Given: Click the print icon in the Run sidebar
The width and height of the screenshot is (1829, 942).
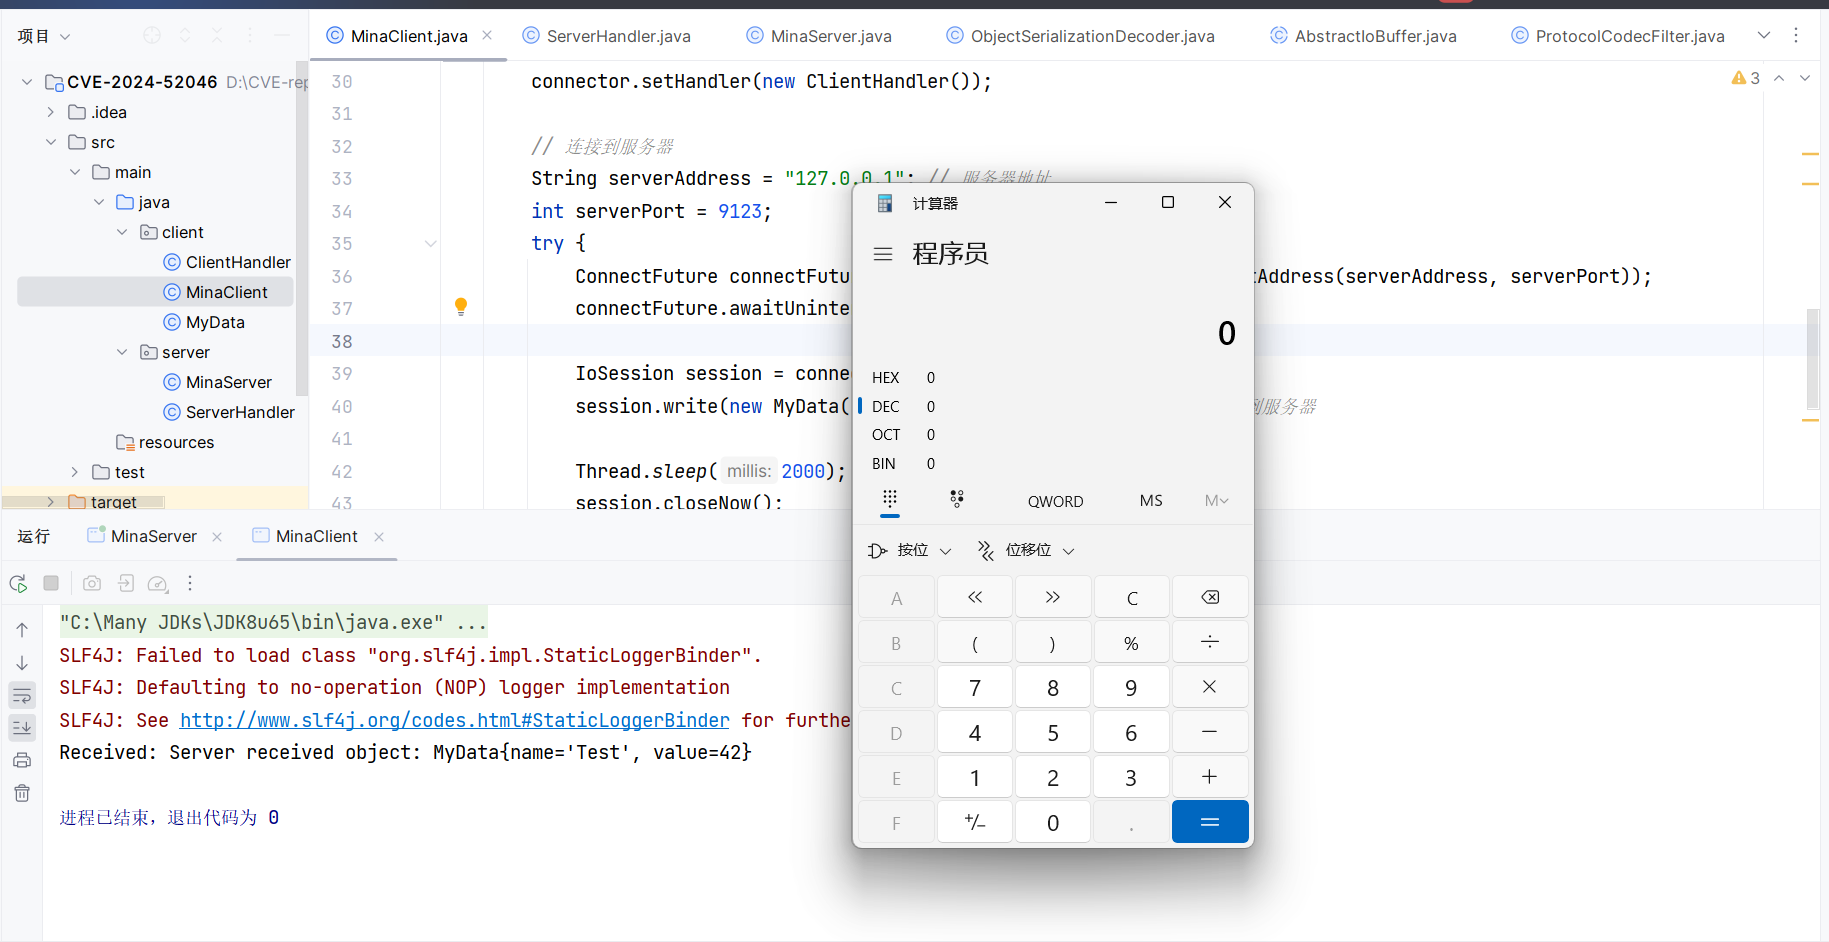Looking at the screenshot, I should [x=22, y=761].
